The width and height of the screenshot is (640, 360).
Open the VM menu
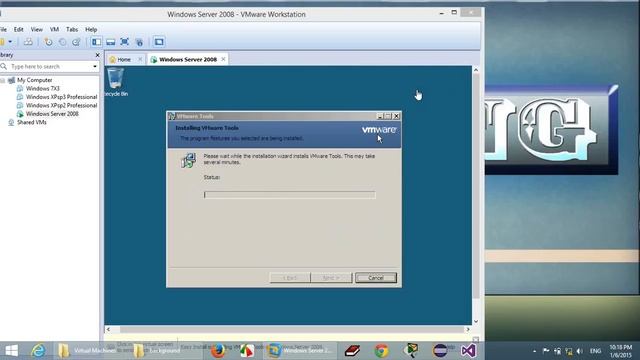coord(54,29)
